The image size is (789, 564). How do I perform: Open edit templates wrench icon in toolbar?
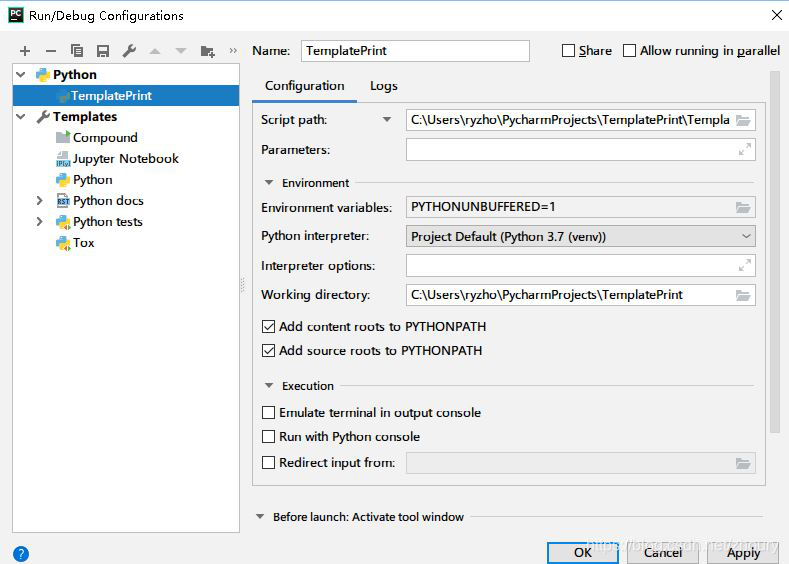[129, 51]
